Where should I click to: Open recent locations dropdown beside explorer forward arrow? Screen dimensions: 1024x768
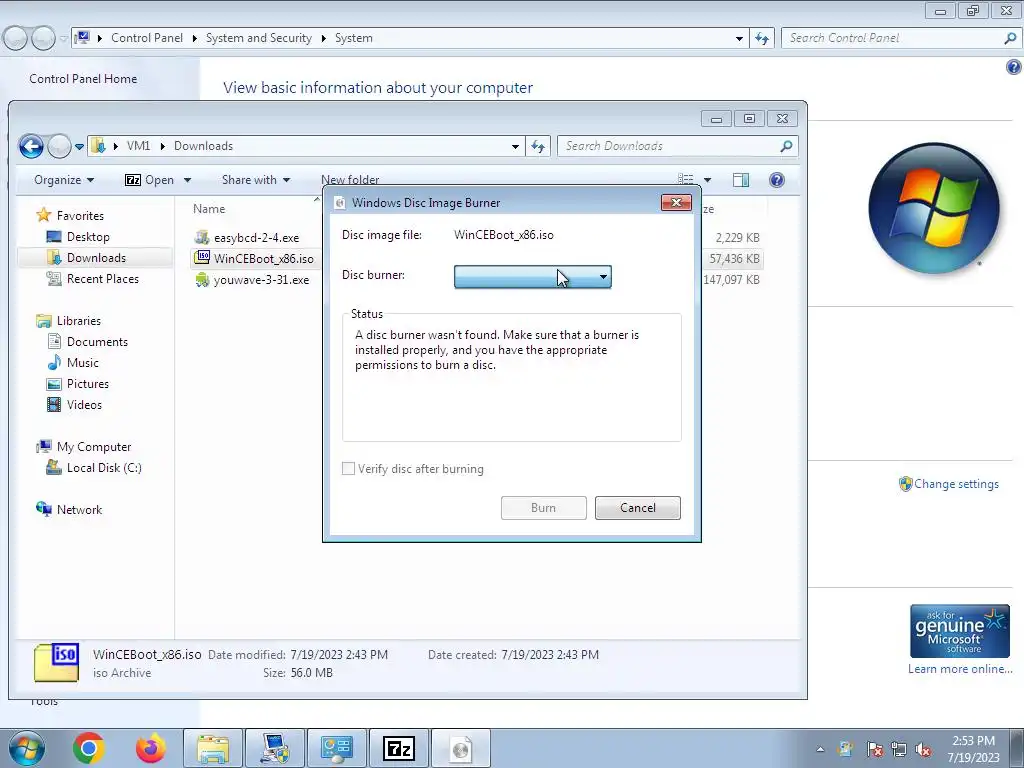click(x=79, y=147)
